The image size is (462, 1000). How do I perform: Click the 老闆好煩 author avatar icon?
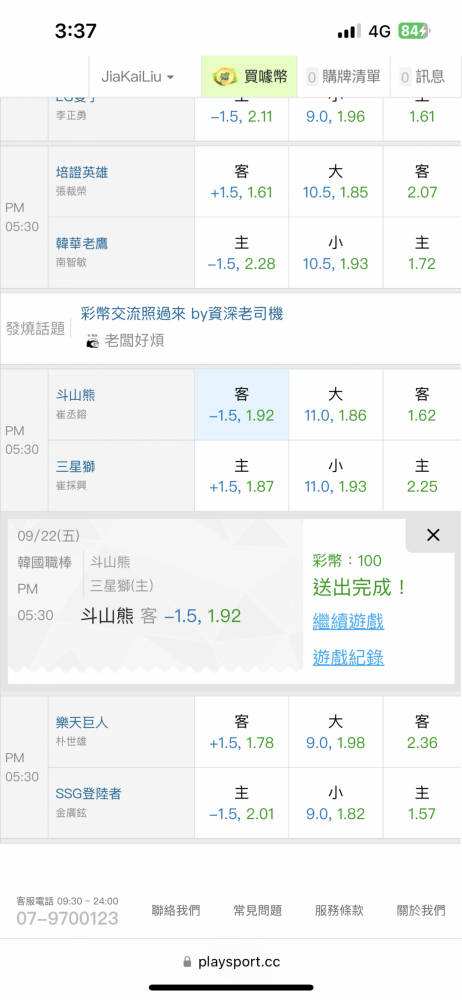[93, 341]
